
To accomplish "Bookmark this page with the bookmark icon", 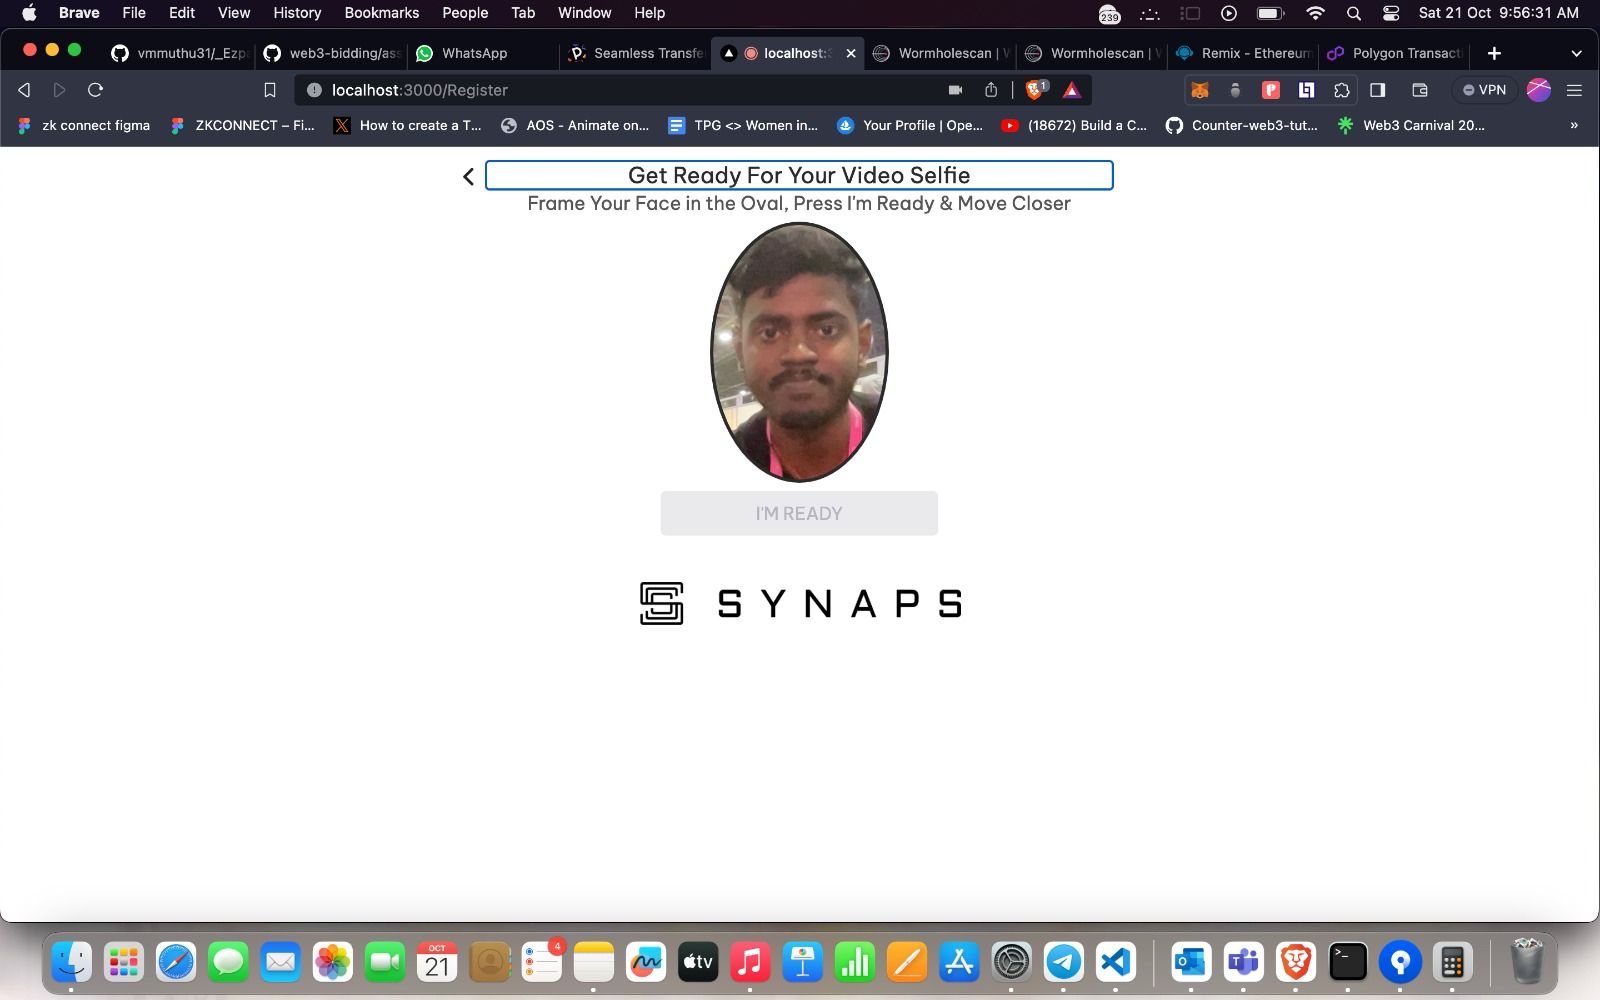I will (269, 90).
